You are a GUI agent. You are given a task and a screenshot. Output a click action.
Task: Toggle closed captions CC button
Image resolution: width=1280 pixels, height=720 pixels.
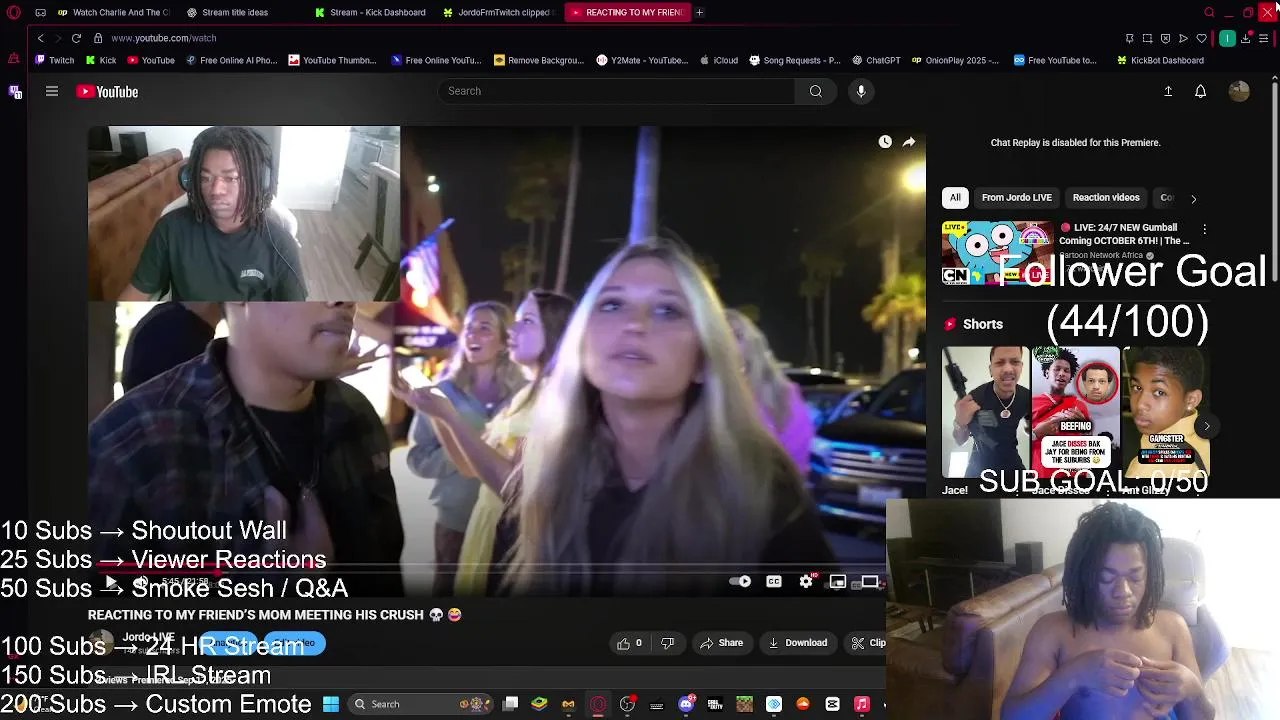tap(774, 582)
